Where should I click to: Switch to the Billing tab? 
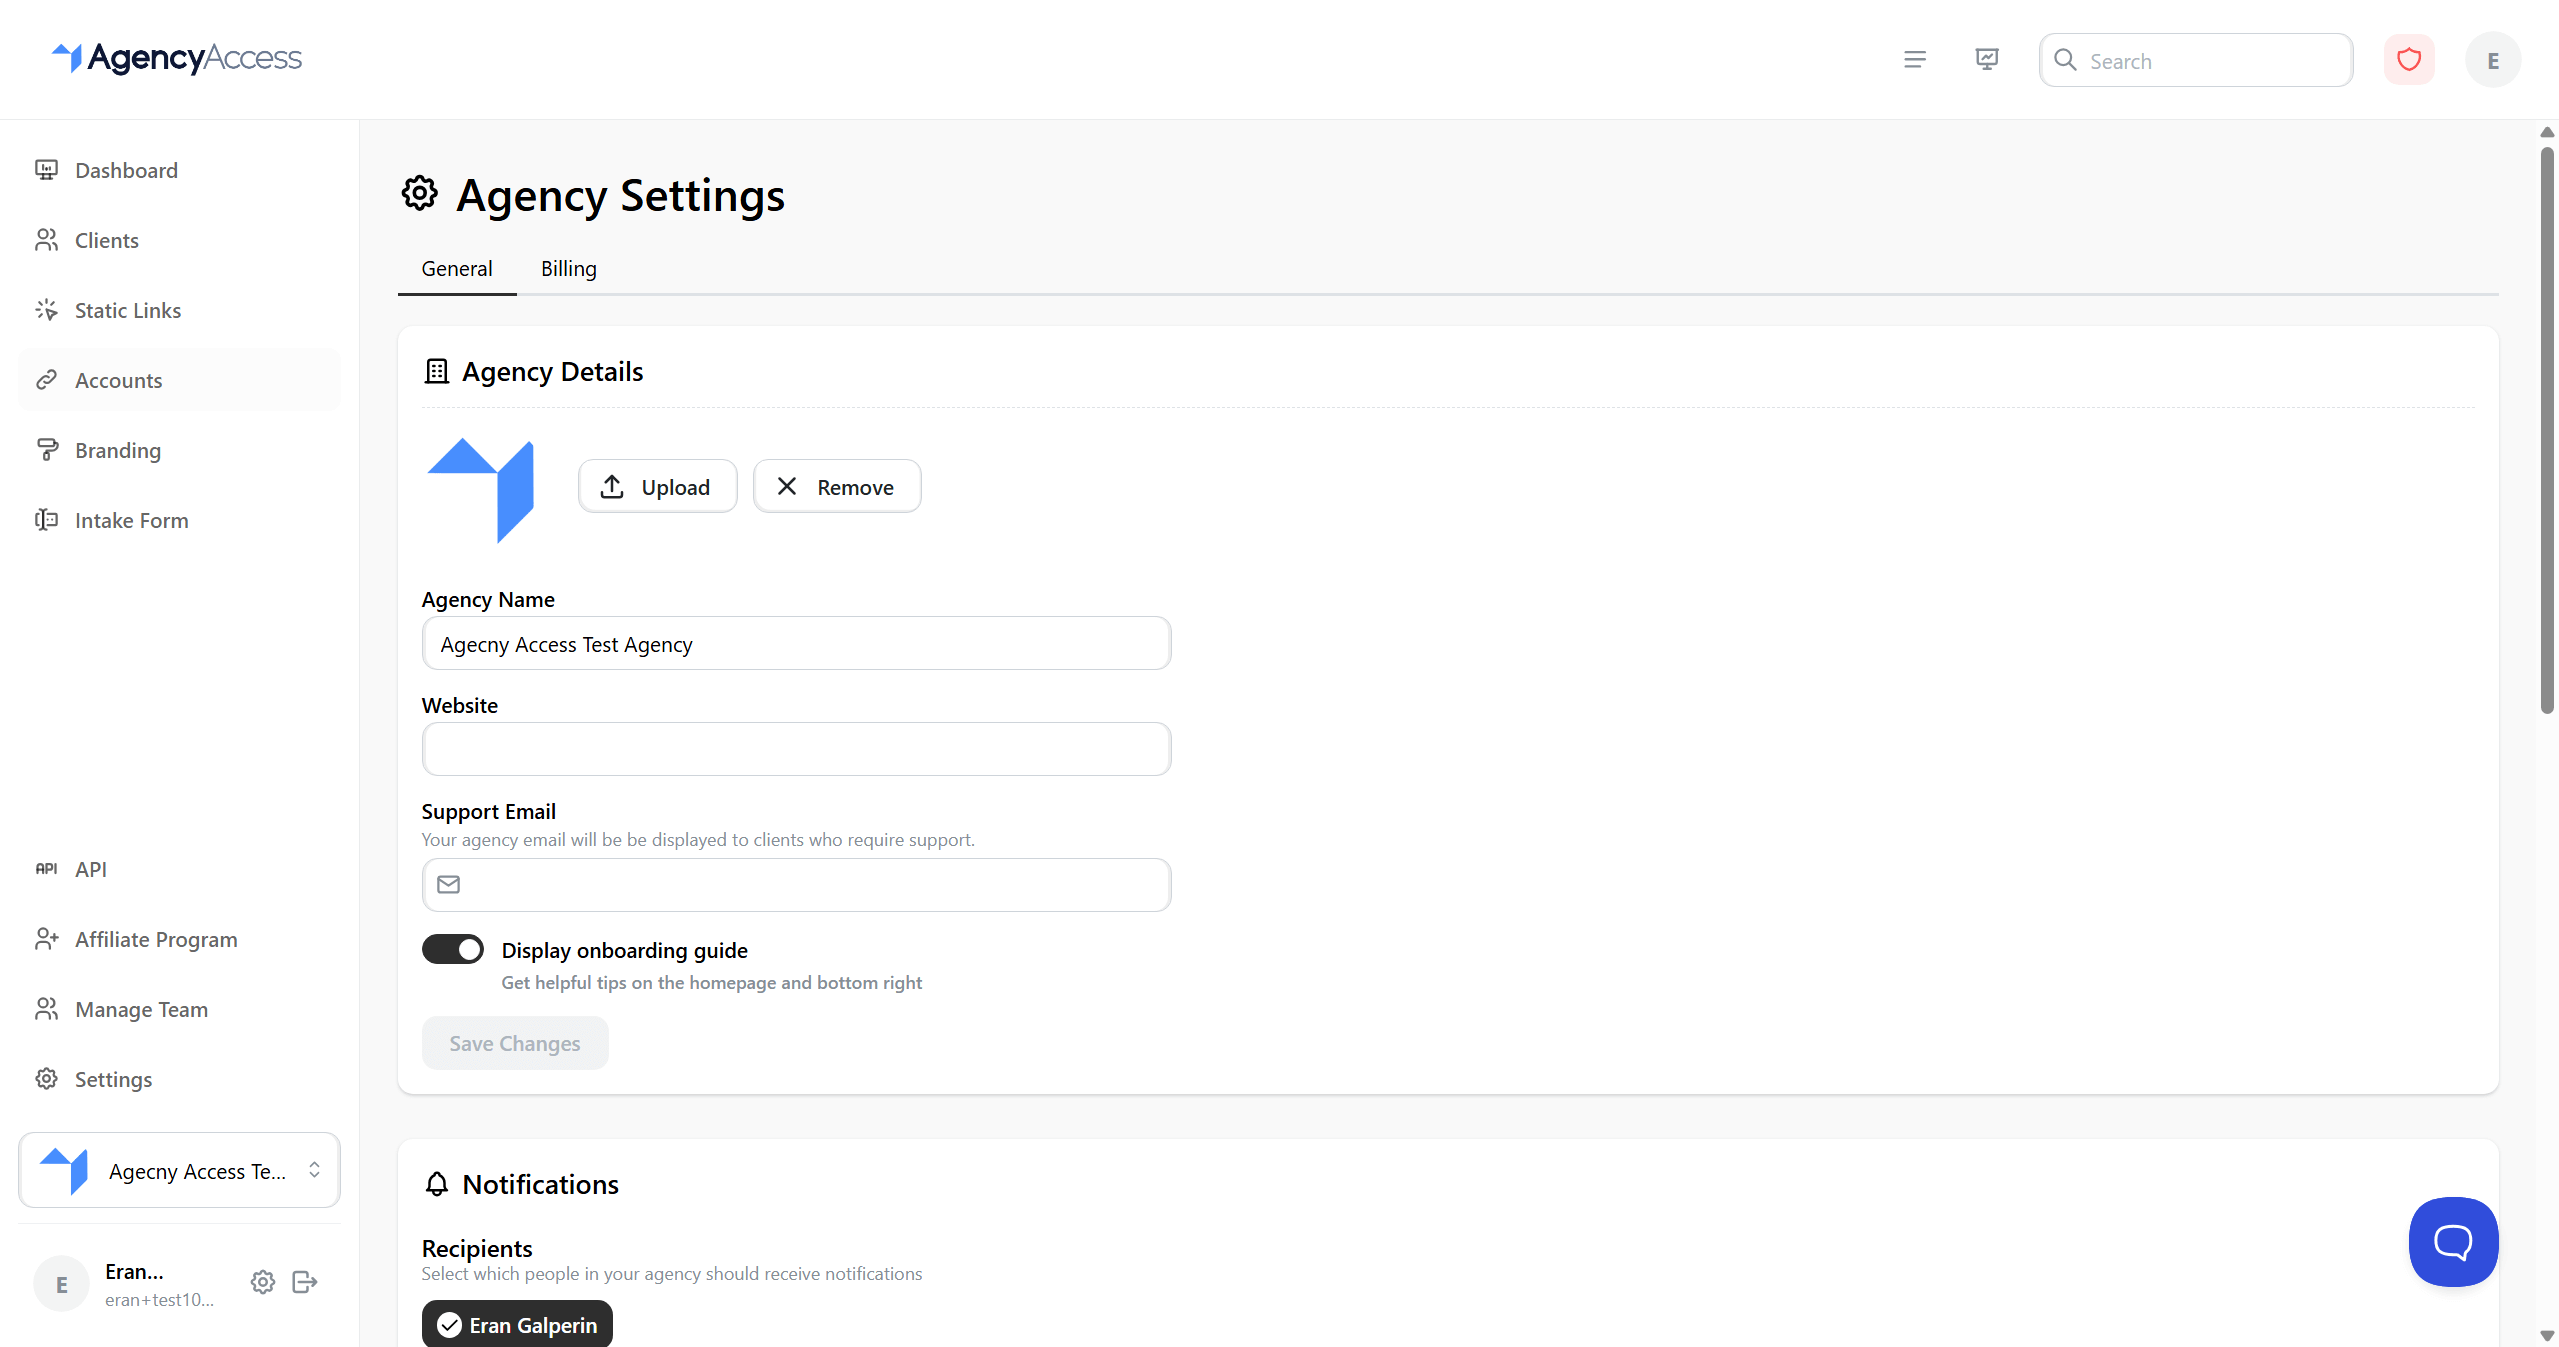point(569,269)
